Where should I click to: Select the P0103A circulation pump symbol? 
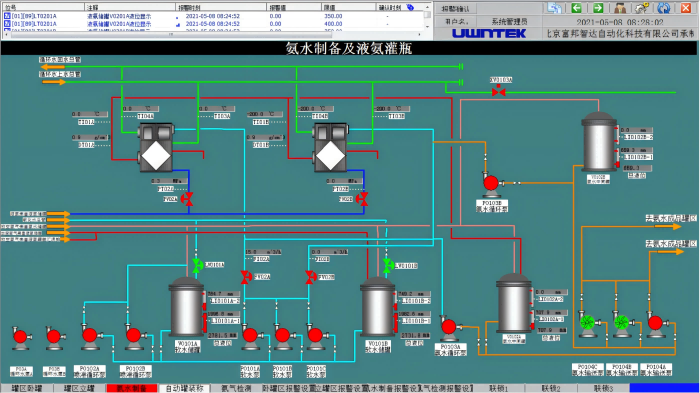click(449, 327)
